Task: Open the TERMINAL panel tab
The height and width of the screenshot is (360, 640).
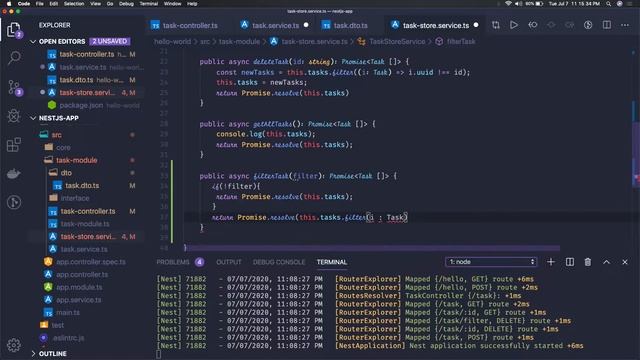Action: (x=331, y=262)
